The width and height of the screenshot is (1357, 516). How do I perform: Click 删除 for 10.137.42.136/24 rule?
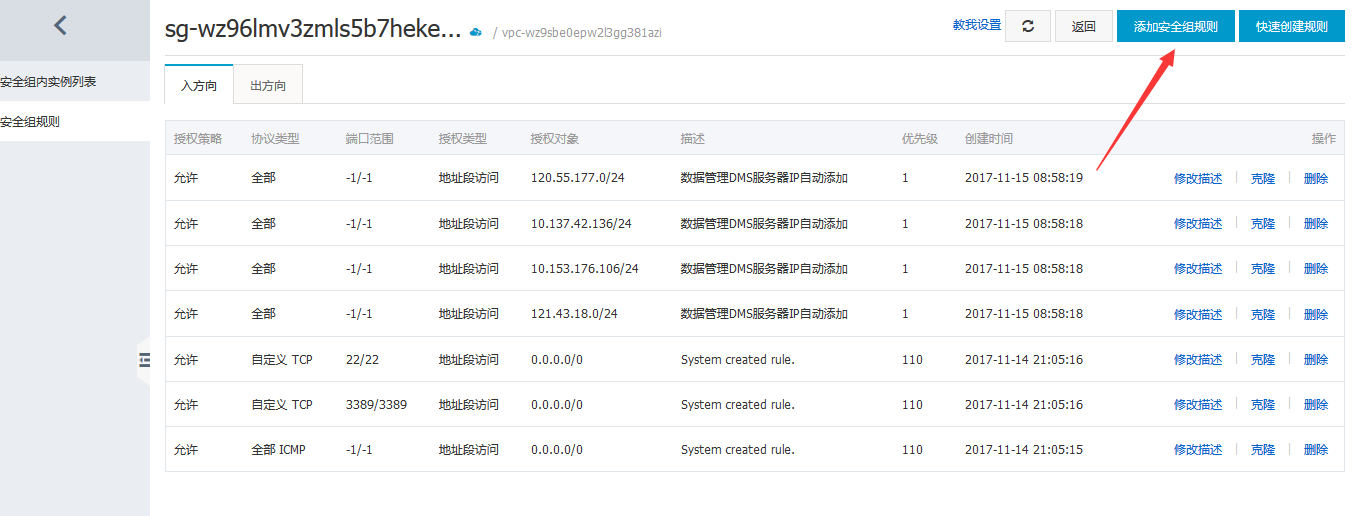(x=1316, y=223)
